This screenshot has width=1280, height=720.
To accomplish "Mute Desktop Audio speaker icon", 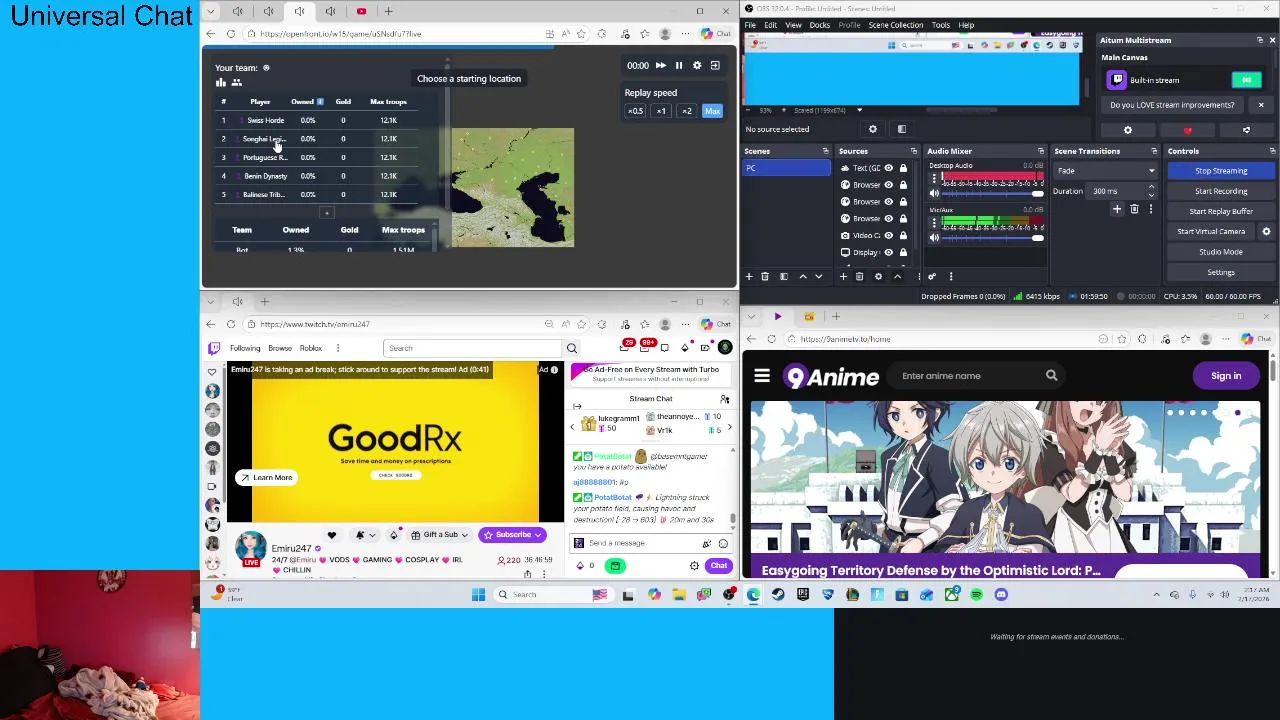I will tap(934, 193).
